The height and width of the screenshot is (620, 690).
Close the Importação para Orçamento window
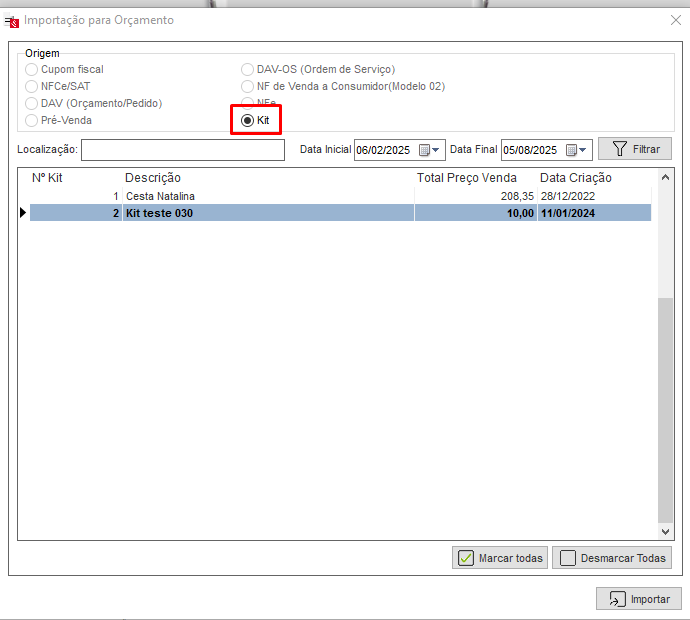(x=674, y=19)
